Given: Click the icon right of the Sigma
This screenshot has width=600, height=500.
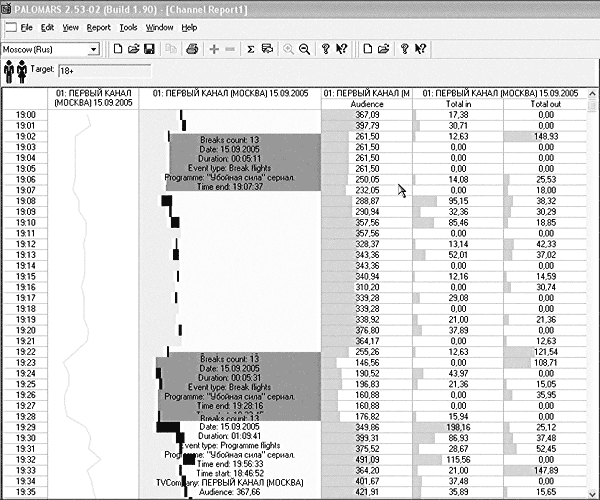Looking at the screenshot, I should pos(267,49).
